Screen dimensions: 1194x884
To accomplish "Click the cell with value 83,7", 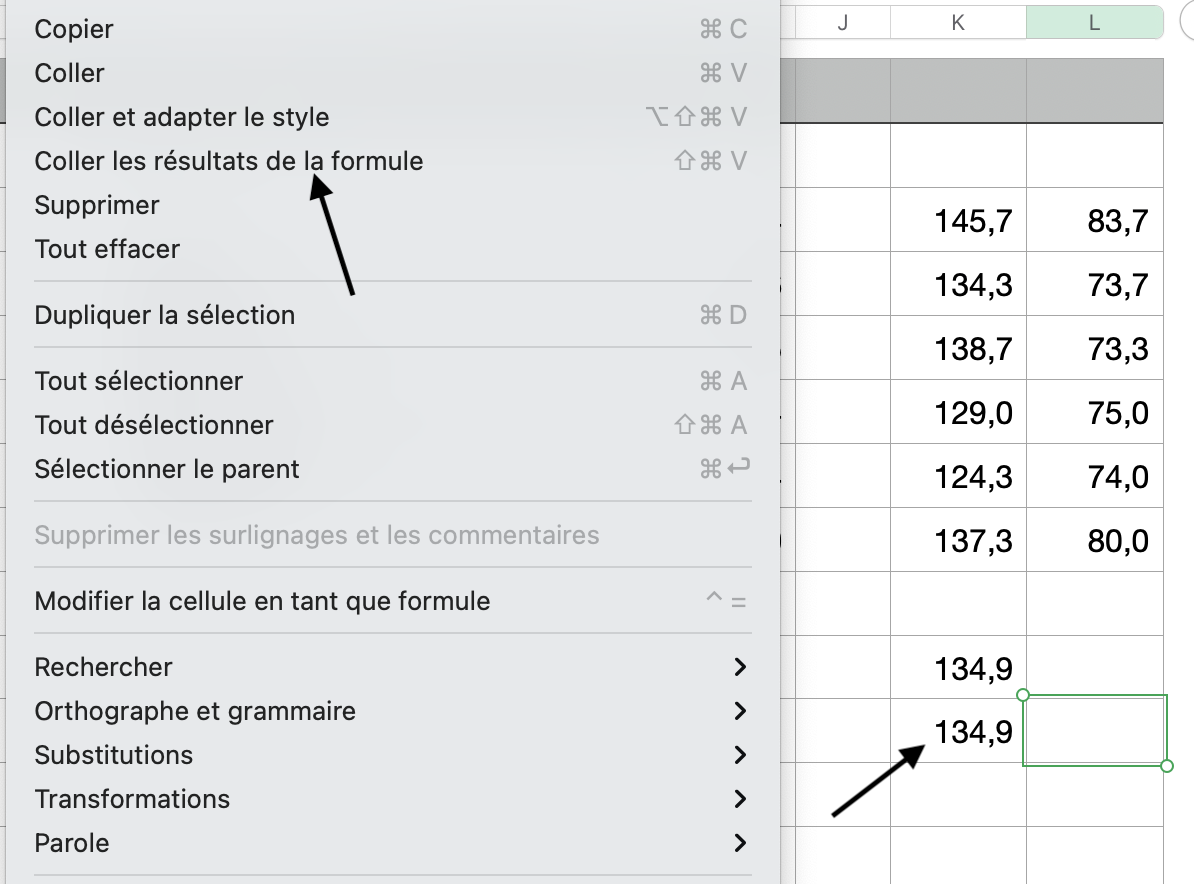I will 1095,221.
